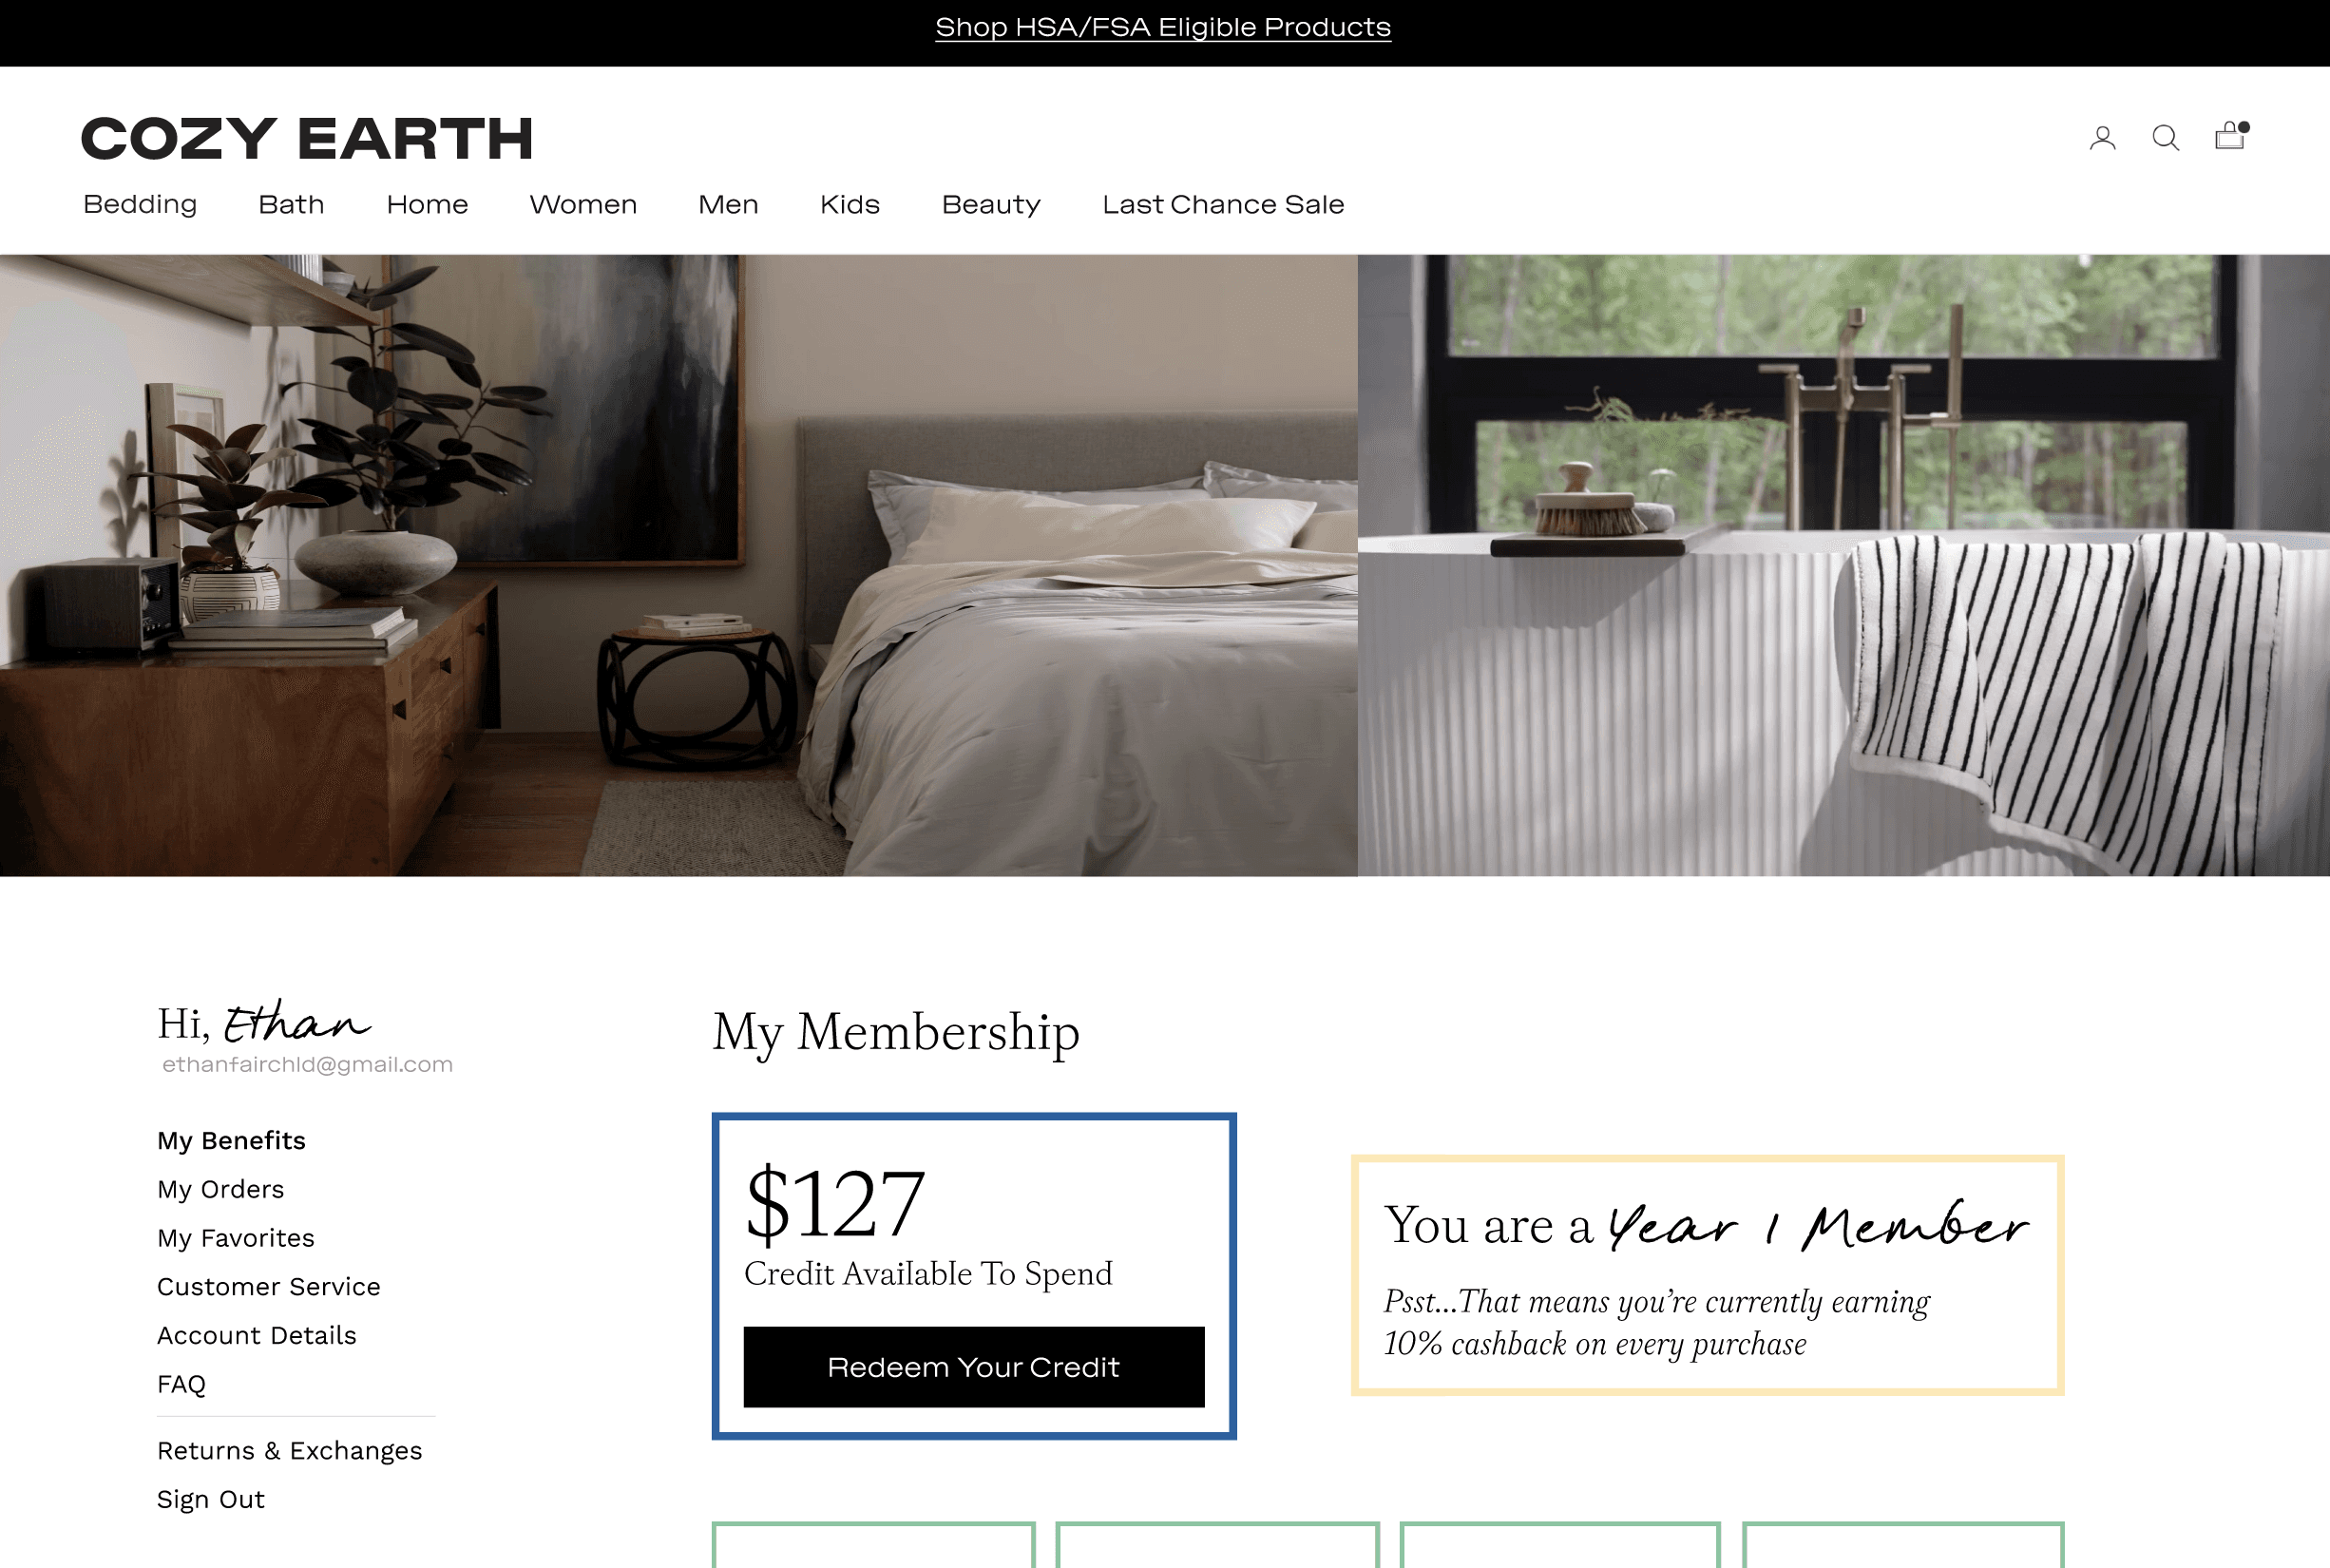Open the account profile icon
The width and height of the screenshot is (2330, 1568).
2102,138
